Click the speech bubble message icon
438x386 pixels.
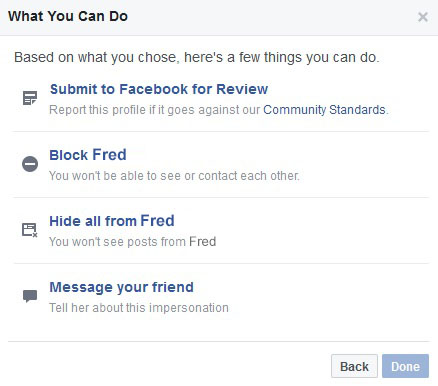point(30,296)
